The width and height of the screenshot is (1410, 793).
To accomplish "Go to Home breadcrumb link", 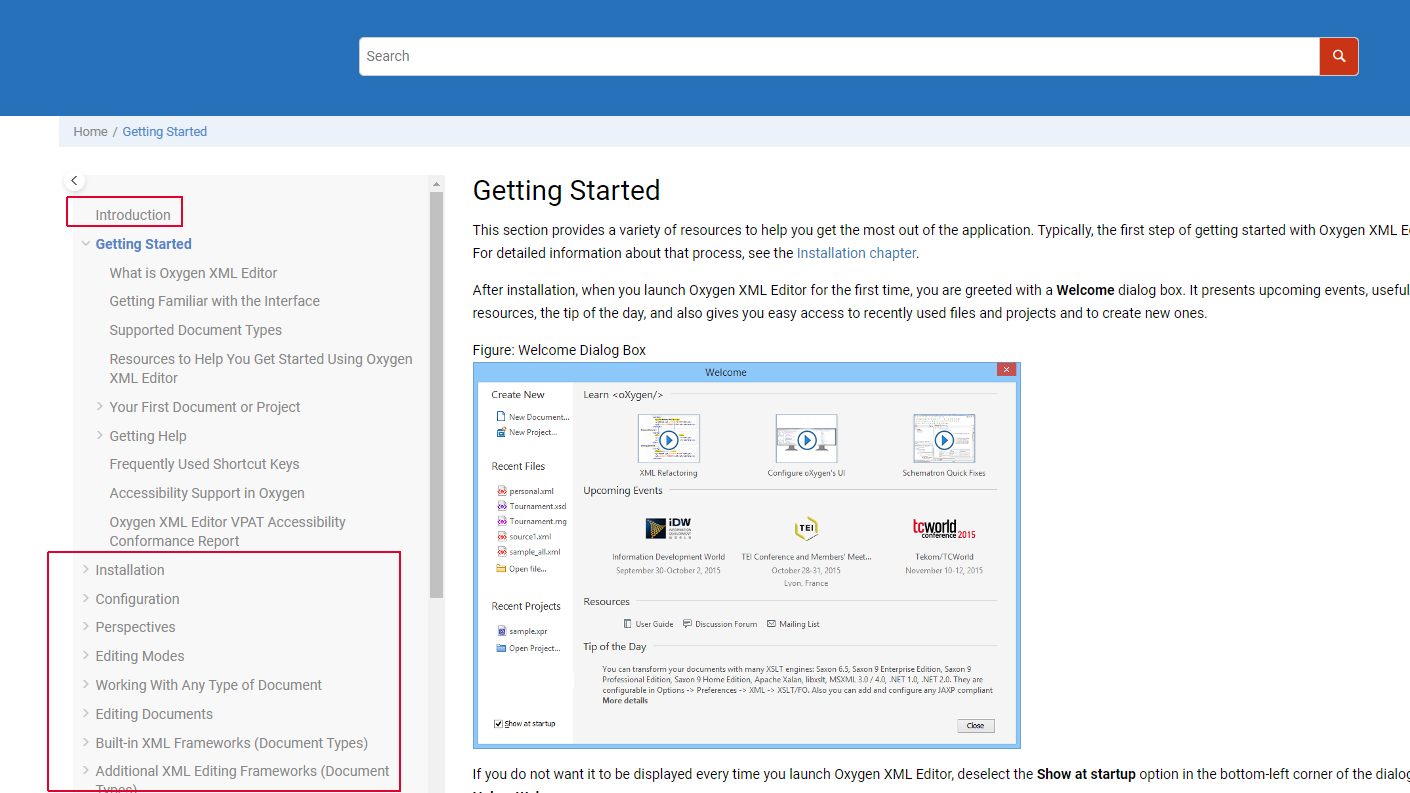I will click(90, 131).
